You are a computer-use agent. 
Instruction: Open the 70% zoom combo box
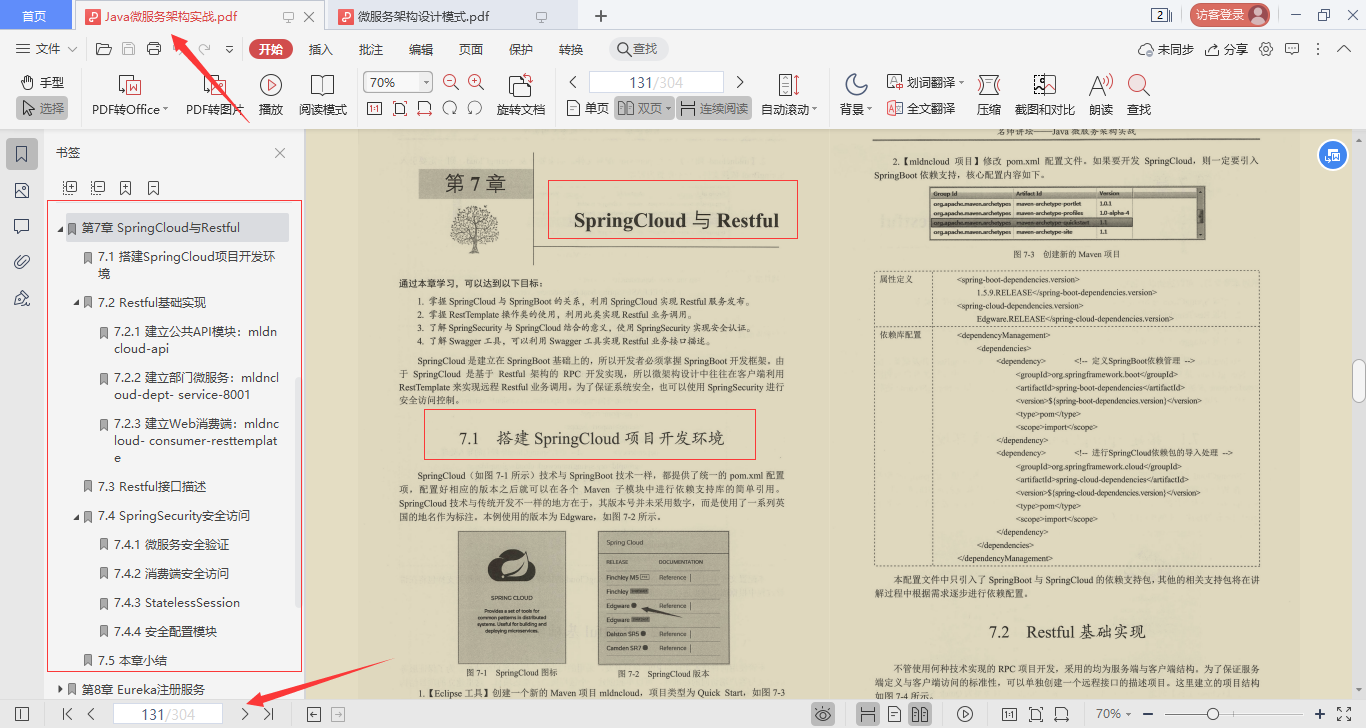[398, 82]
